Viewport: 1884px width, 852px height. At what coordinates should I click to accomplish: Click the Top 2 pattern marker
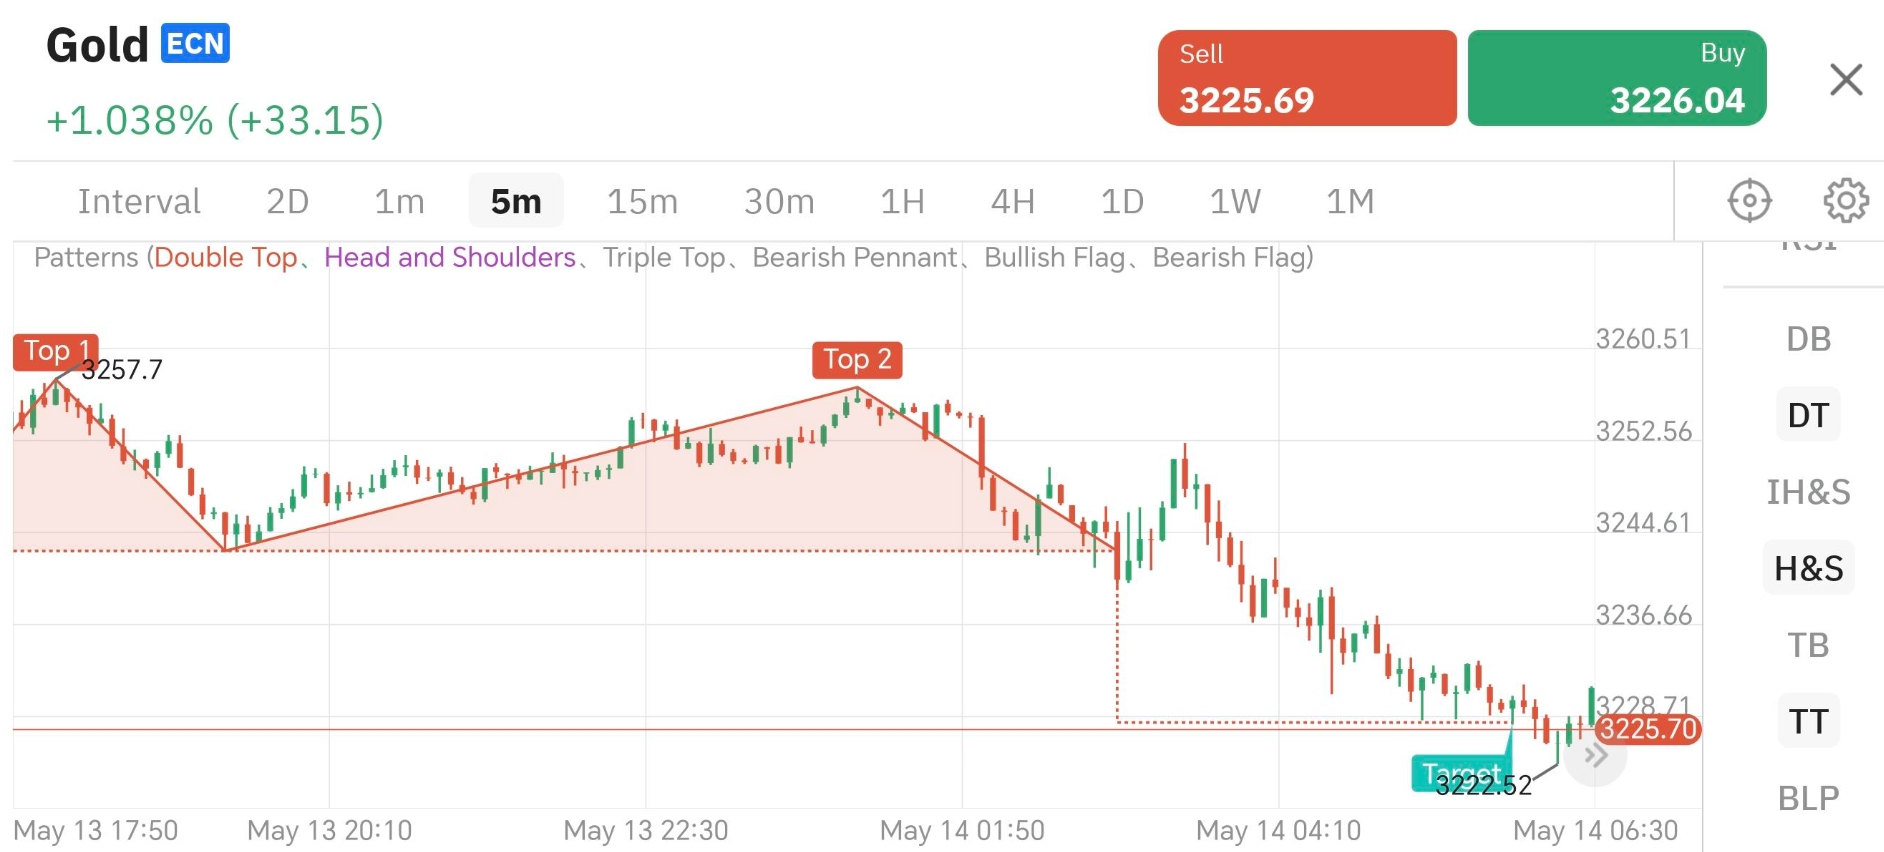click(x=857, y=359)
